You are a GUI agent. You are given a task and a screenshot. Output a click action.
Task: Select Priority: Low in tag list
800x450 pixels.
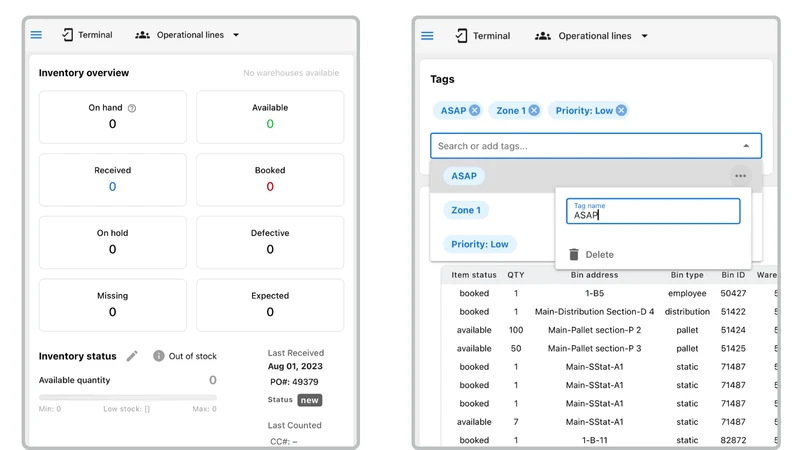point(480,244)
